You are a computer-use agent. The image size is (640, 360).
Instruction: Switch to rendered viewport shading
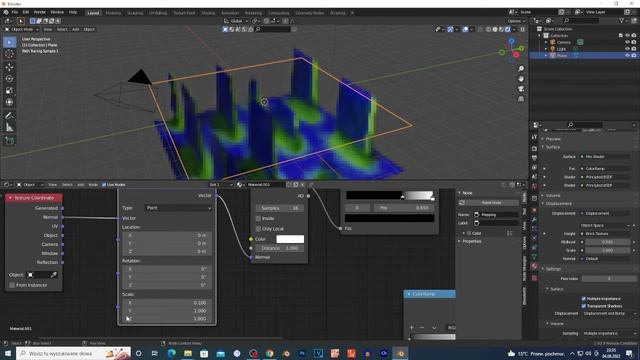508,29
